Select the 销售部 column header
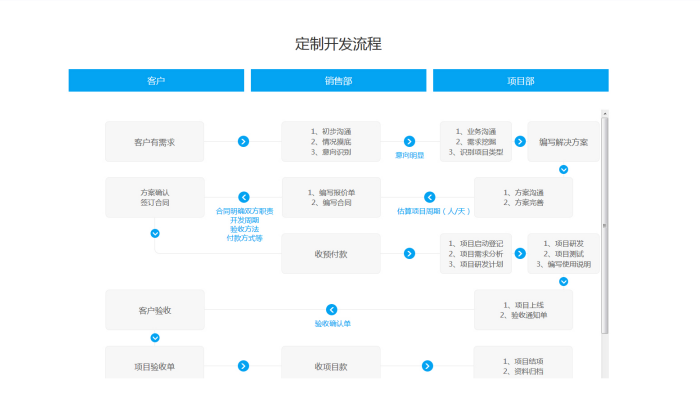Image resolution: width=700 pixels, height=414 pixels. [338, 80]
